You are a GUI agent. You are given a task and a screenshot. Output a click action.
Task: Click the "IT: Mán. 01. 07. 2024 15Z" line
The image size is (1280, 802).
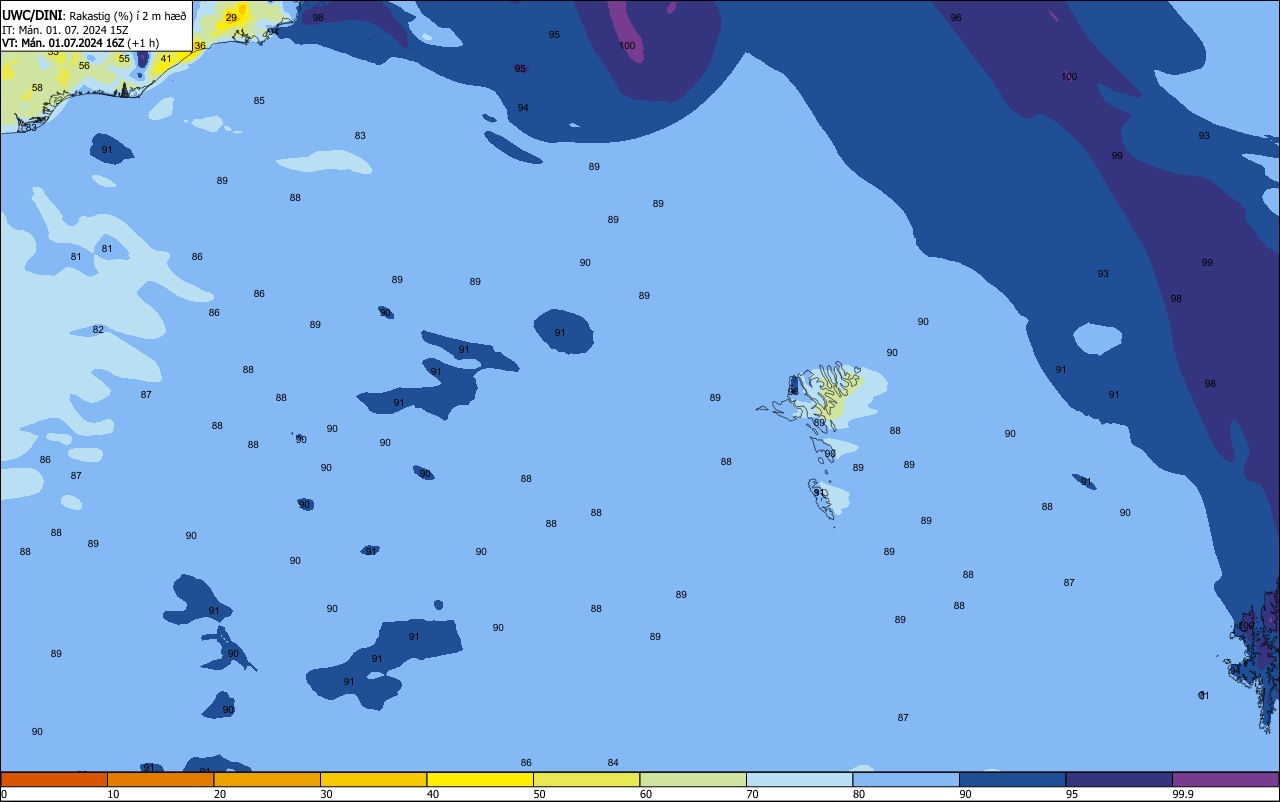point(65,30)
